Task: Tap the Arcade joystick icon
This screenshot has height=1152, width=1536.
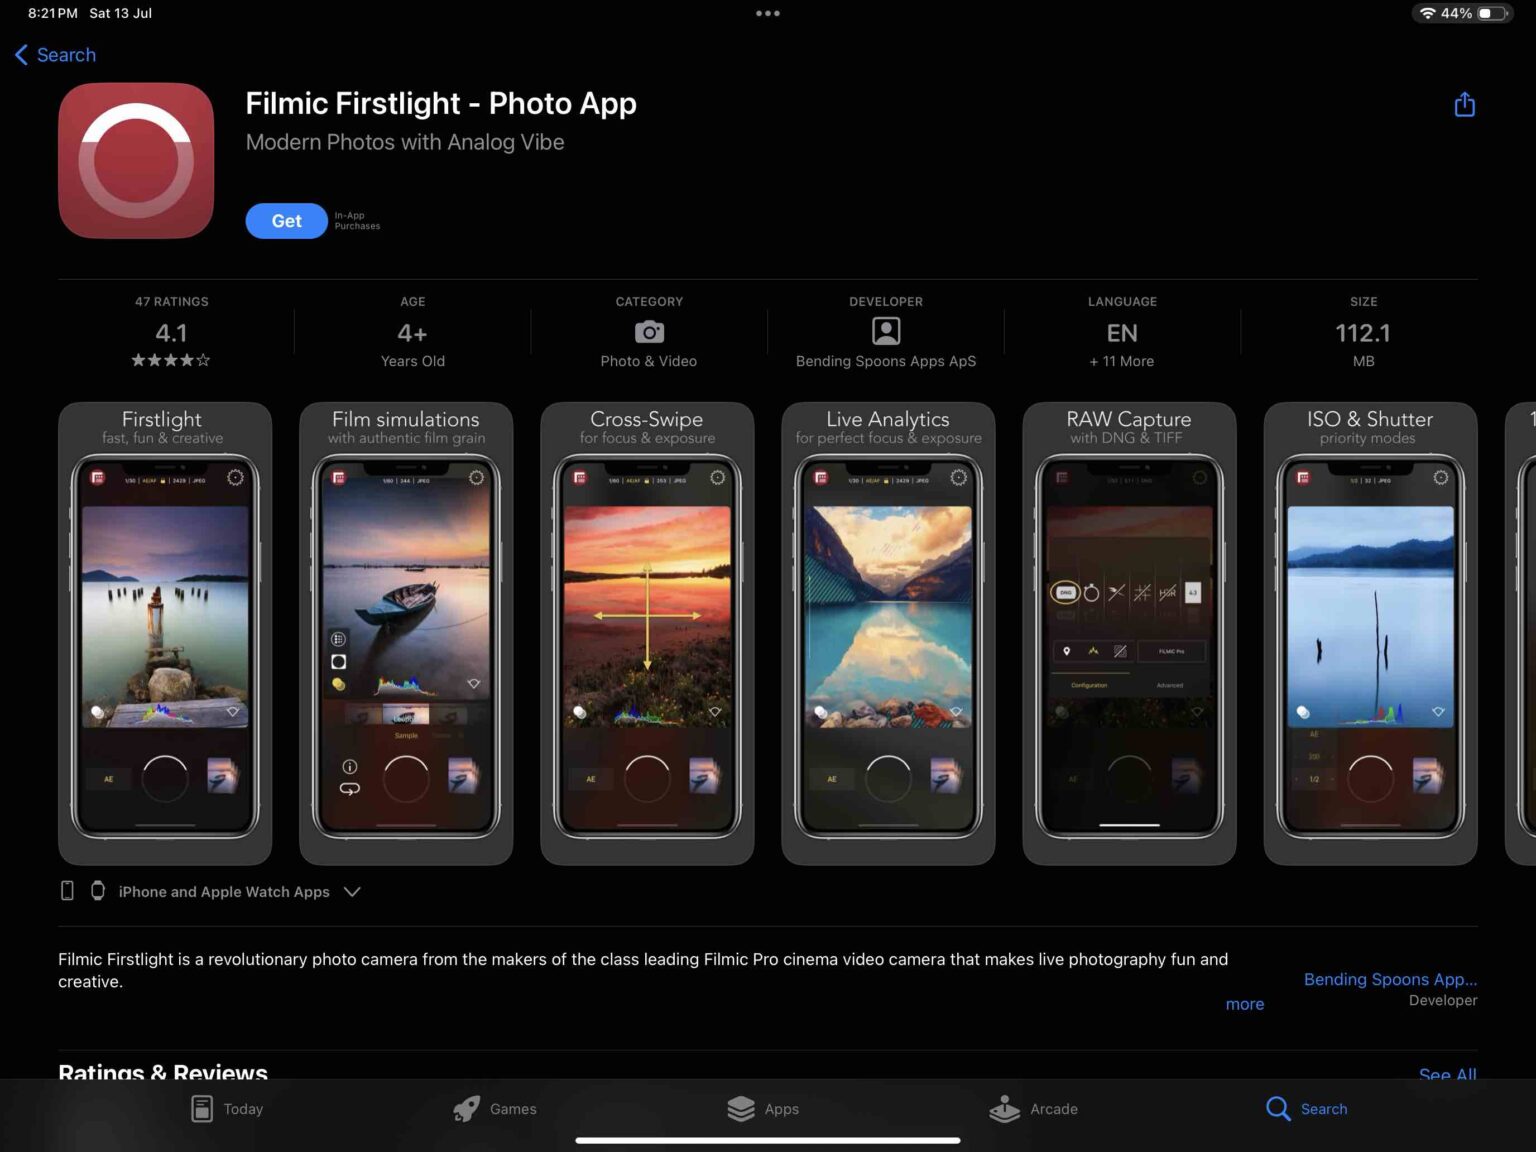Action: tap(1003, 1109)
